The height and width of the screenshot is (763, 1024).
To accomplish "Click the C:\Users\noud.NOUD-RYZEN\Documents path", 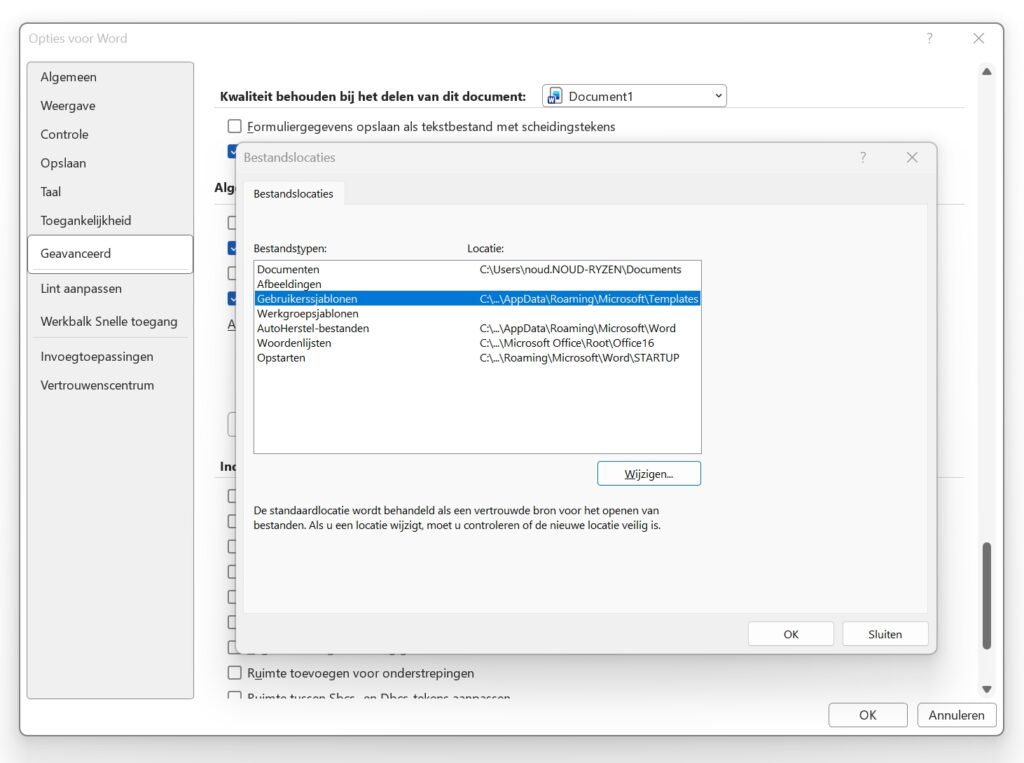I will click(x=580, y=269).
